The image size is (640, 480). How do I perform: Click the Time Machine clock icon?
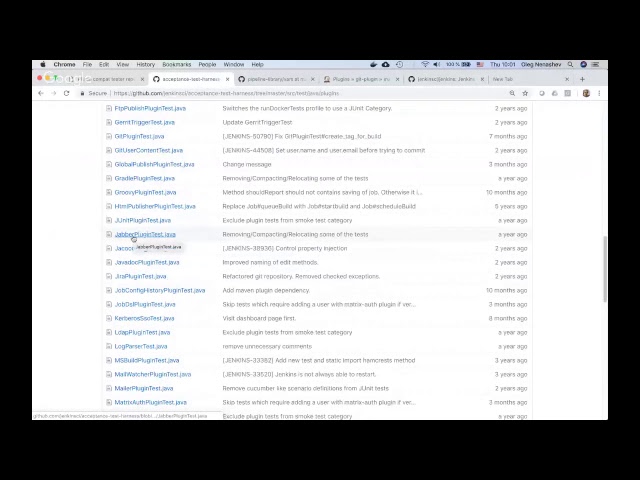pos(400,64)
